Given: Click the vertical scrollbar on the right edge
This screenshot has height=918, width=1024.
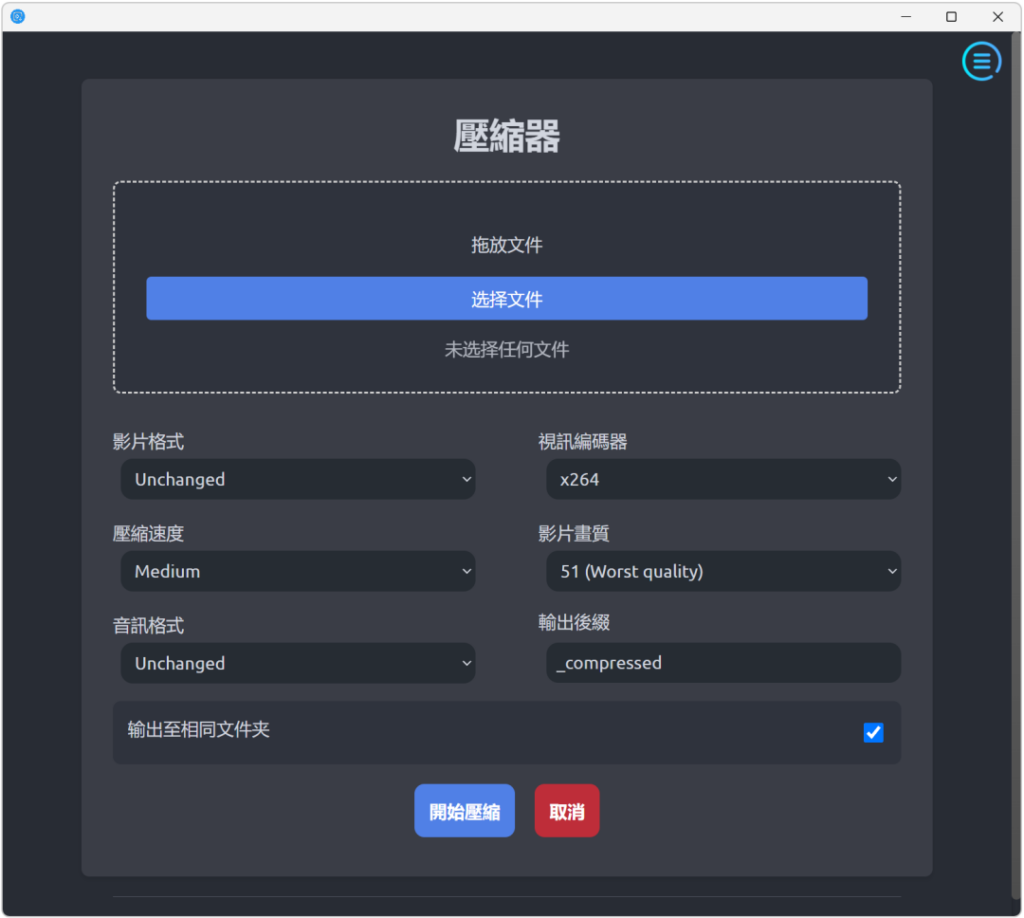Looking at the screenshot, I should [1015, 400].
